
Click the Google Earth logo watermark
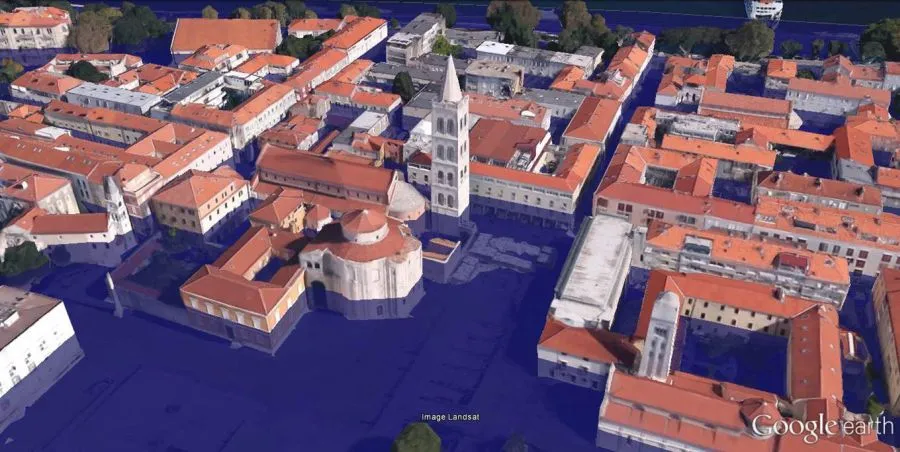822,427
